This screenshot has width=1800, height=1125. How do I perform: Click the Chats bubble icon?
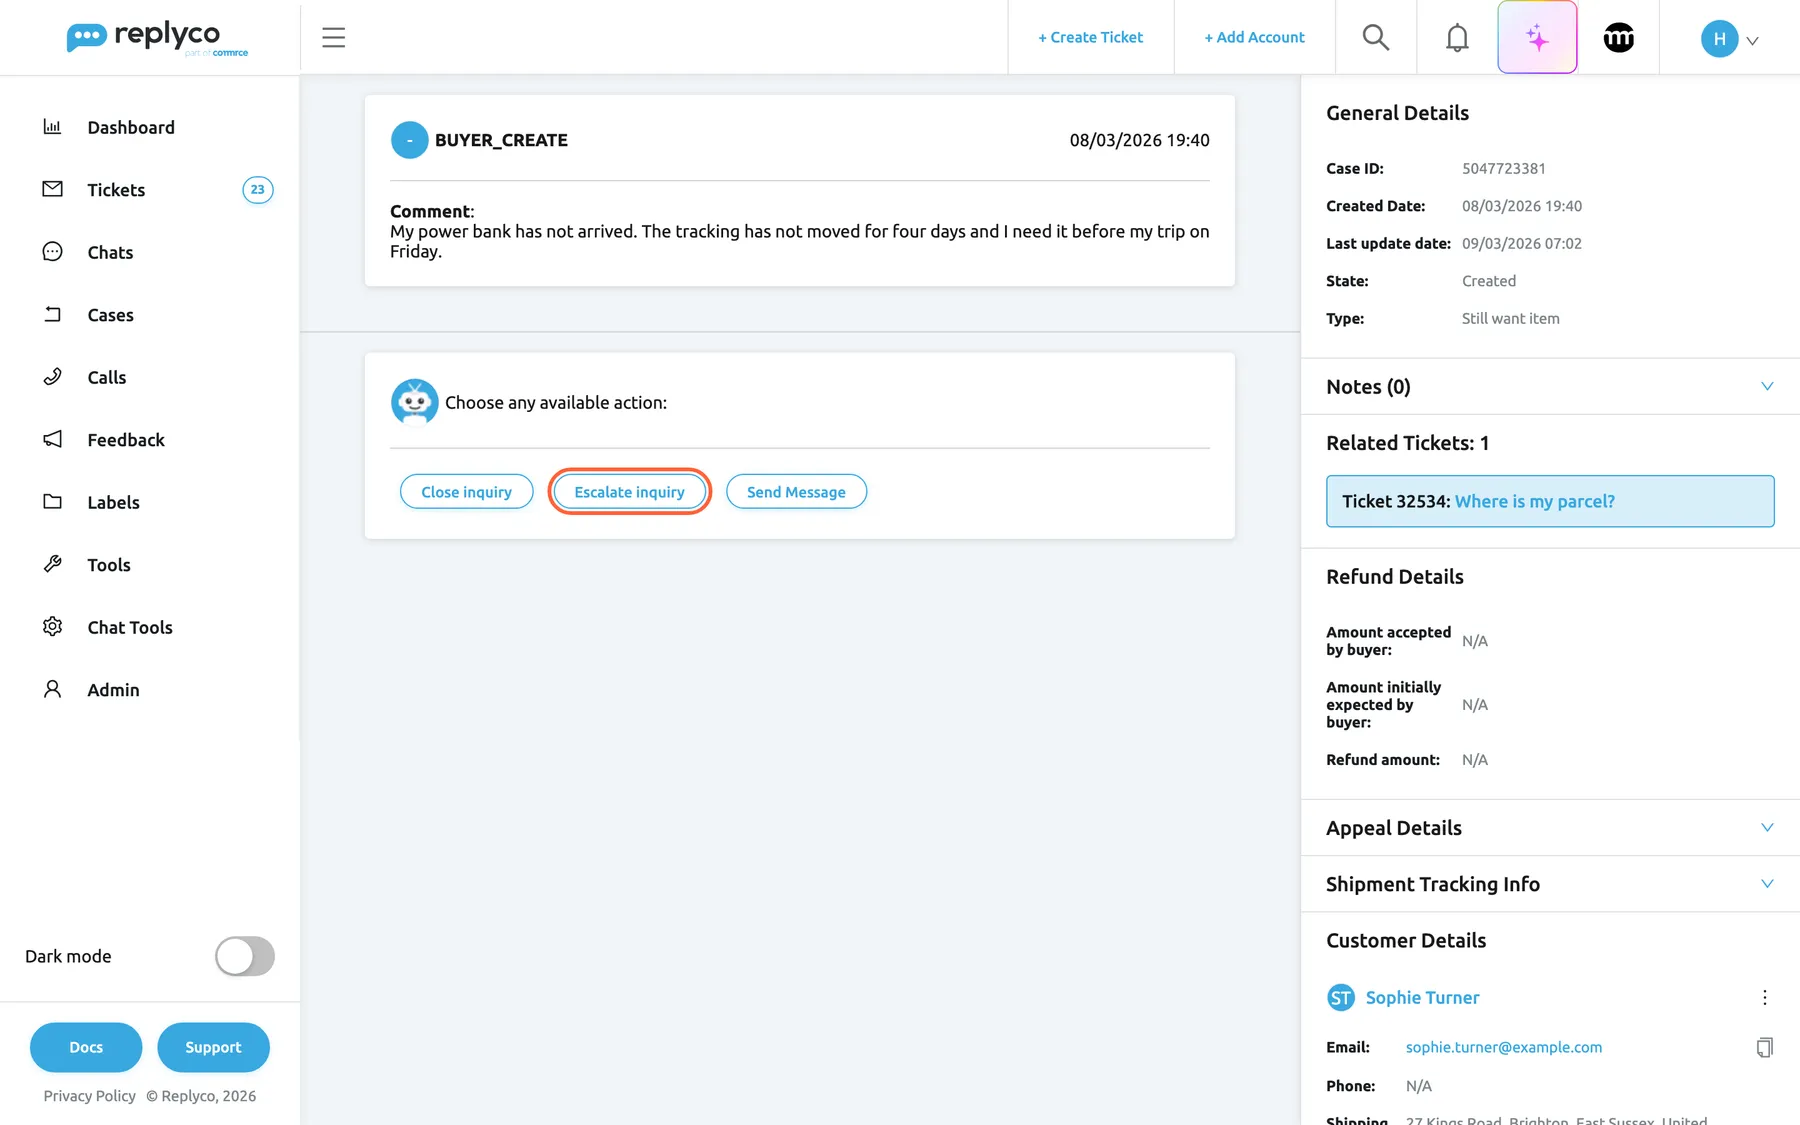click(53, 252)
